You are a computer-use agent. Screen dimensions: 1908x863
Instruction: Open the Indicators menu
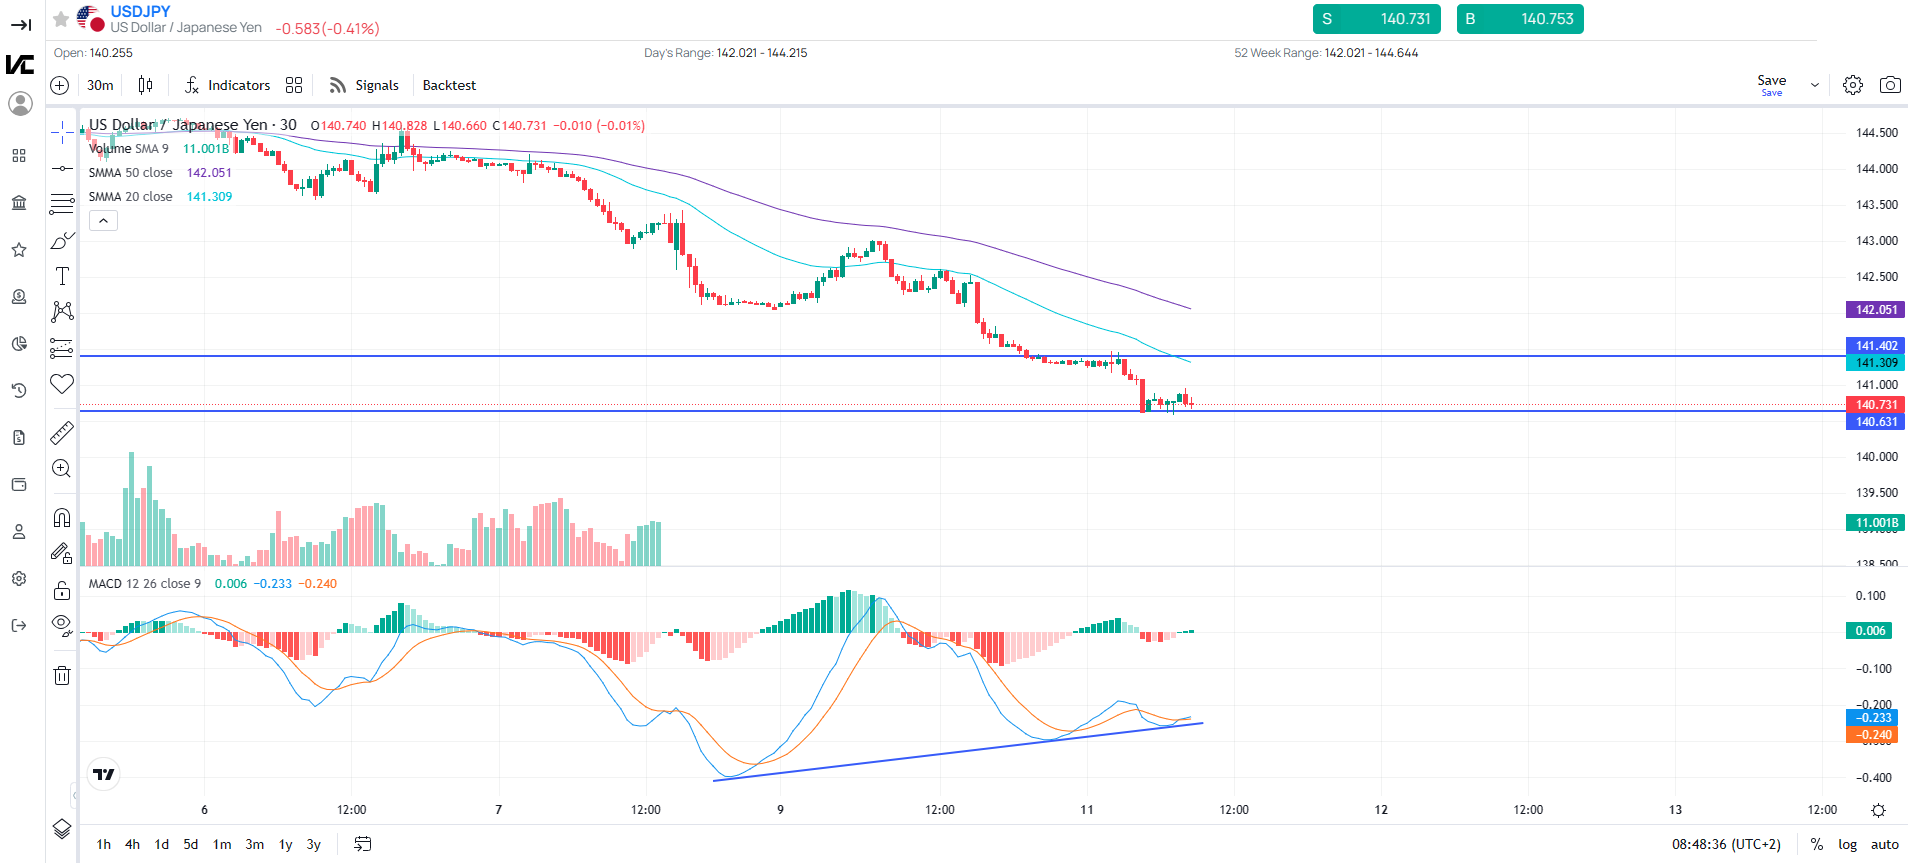tap(228, 85)
